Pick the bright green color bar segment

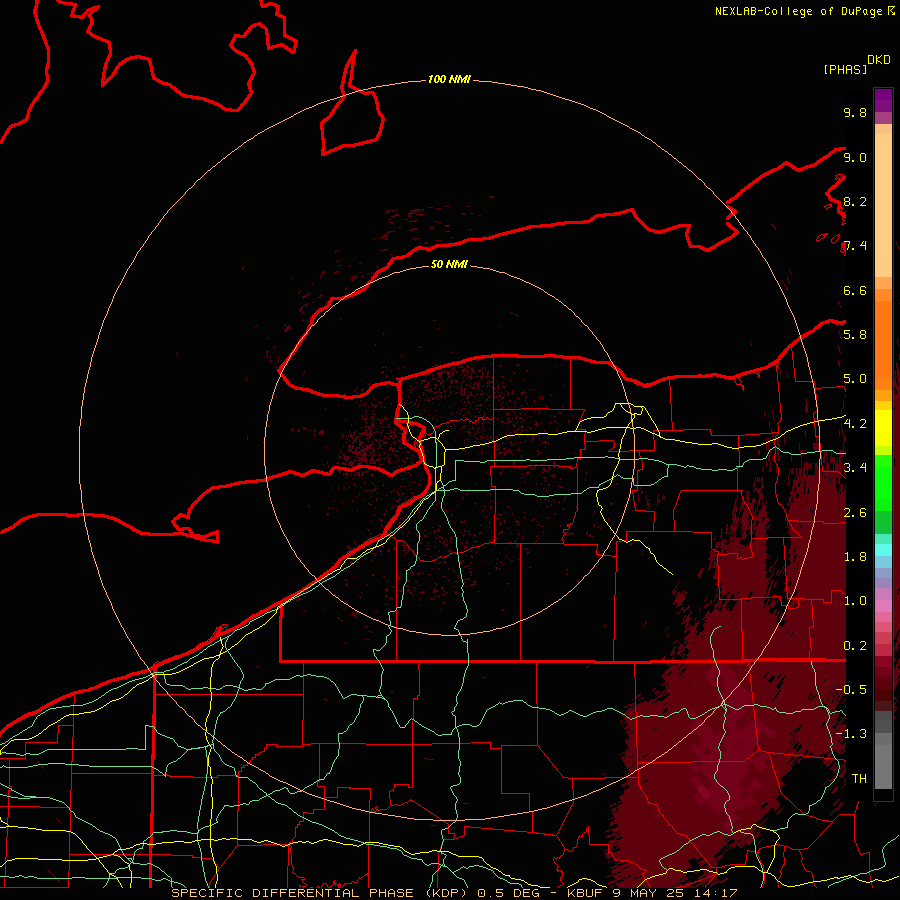(883, 482)
